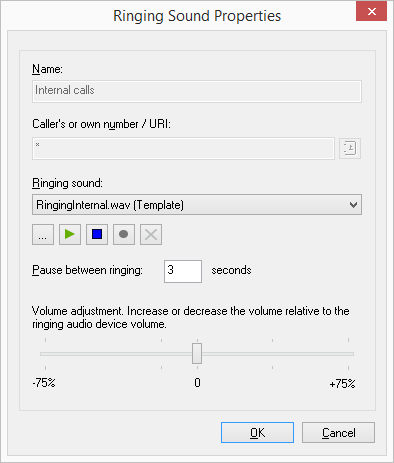Screen dimensions: 394x463
Task: Click the Pause between ringing seconds box
Action: [183, 271]
